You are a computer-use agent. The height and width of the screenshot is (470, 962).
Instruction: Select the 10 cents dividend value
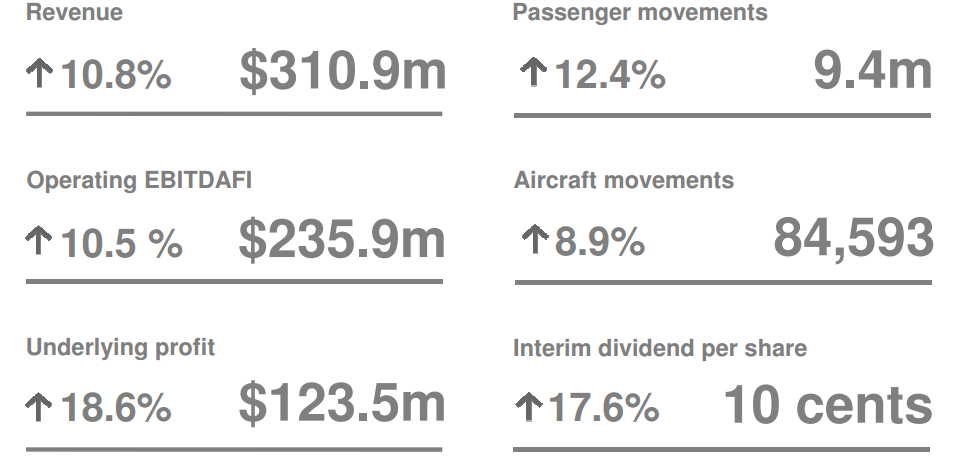[828, 405]
